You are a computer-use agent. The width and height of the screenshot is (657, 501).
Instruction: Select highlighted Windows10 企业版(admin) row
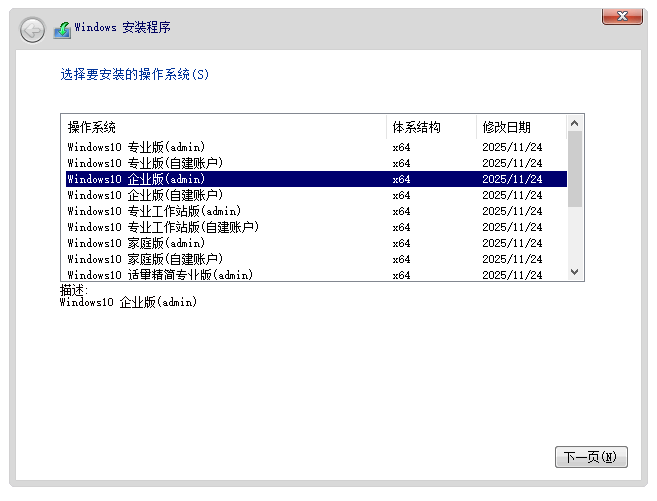316,179
